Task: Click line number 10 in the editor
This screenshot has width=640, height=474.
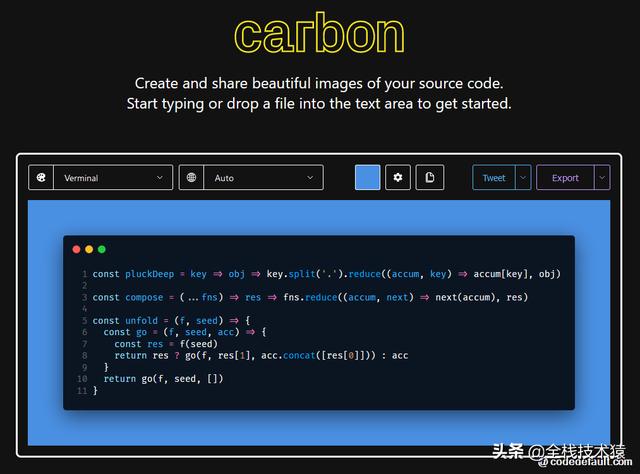Action: click(x=82, y=379)
